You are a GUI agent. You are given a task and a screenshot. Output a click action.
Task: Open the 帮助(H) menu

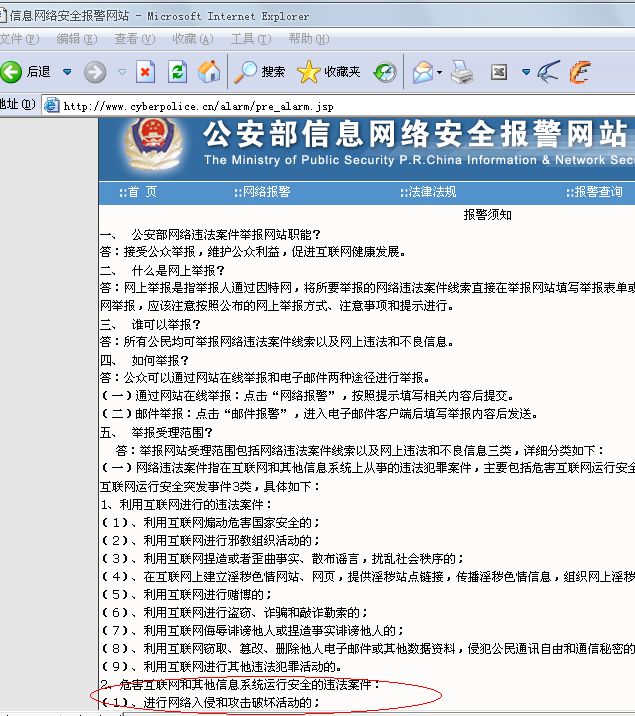[x=309, y=39]
